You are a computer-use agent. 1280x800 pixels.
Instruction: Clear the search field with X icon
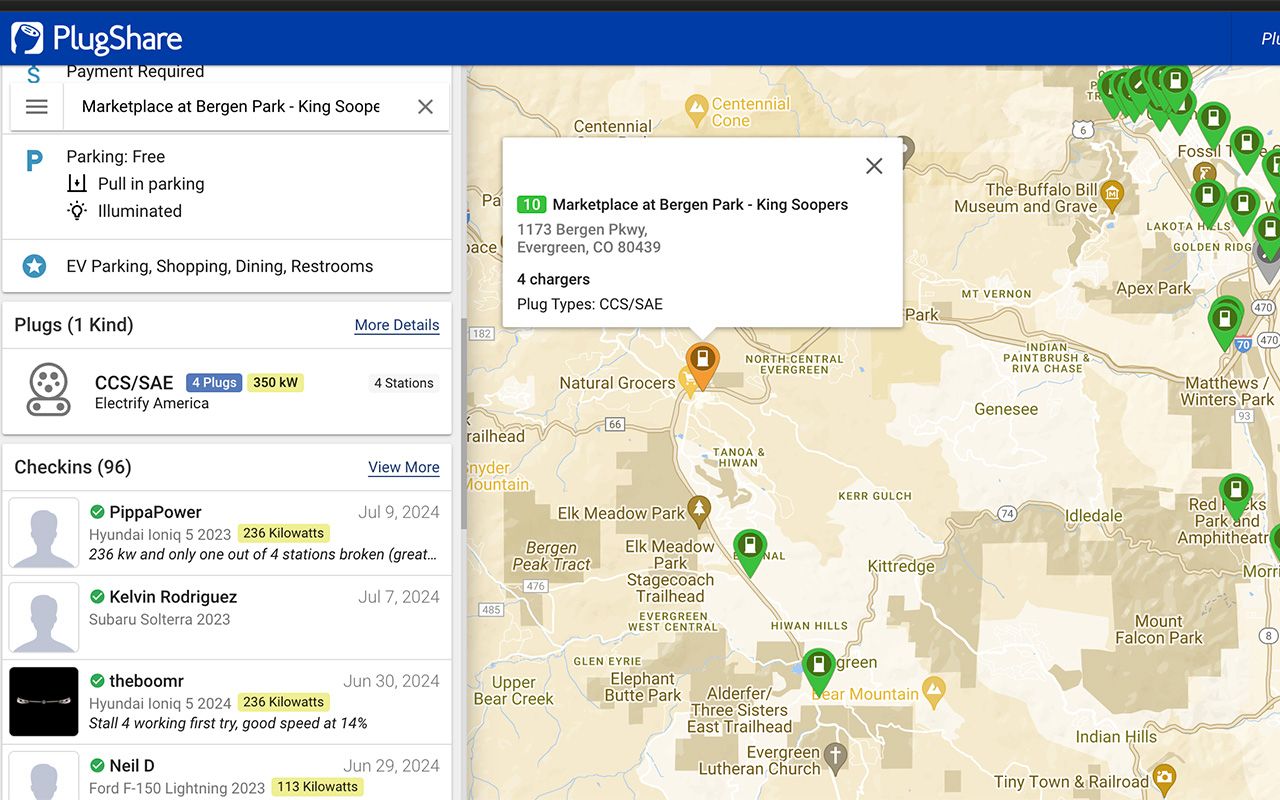click(425, 107)
